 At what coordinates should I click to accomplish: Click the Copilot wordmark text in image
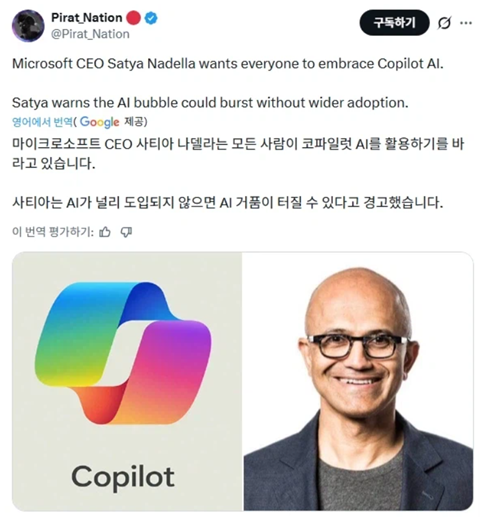click(x=123, y=477)
